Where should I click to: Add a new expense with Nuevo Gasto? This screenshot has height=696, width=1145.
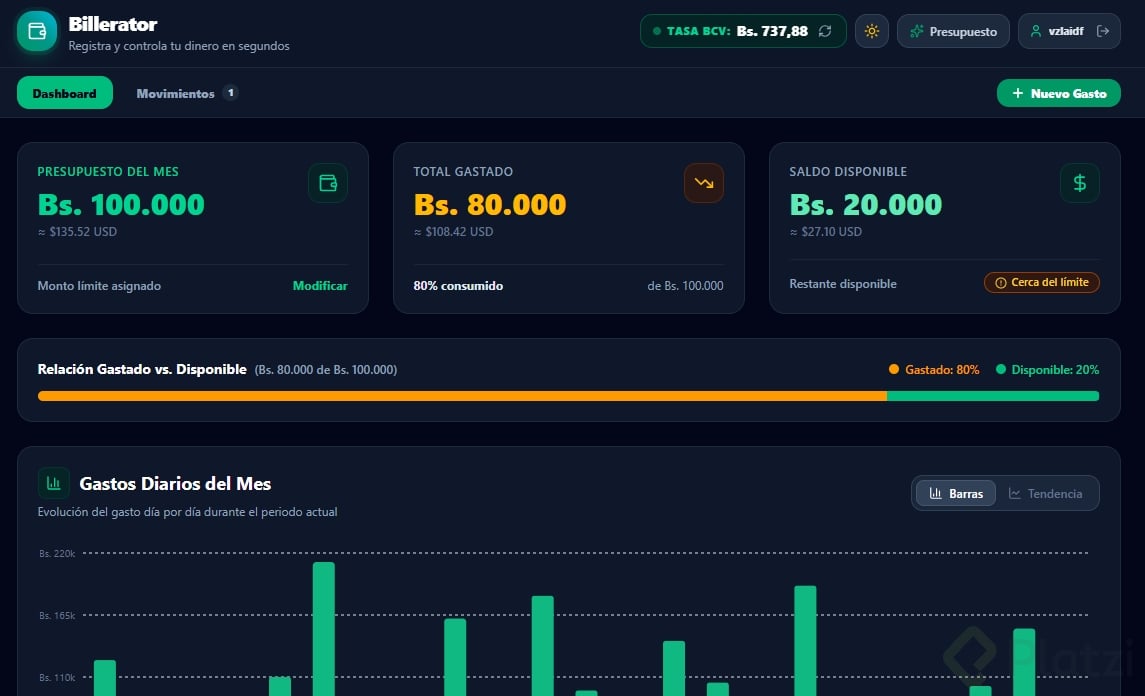tap(1058, 93)
